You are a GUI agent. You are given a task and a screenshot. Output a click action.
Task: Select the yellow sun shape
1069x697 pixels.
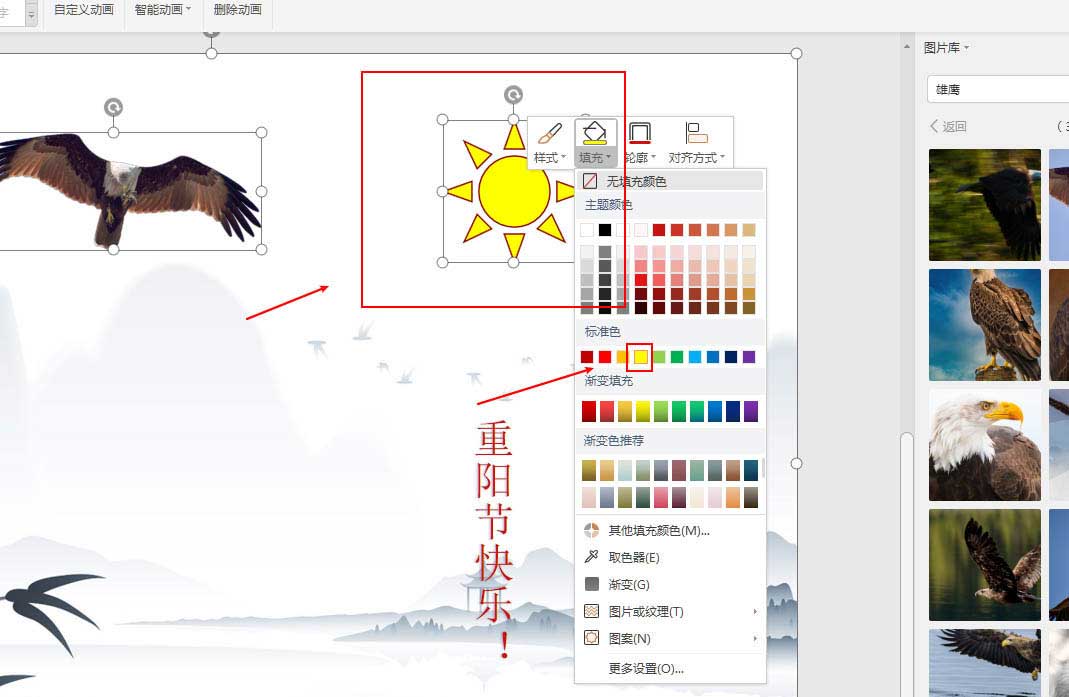point(514,192)
